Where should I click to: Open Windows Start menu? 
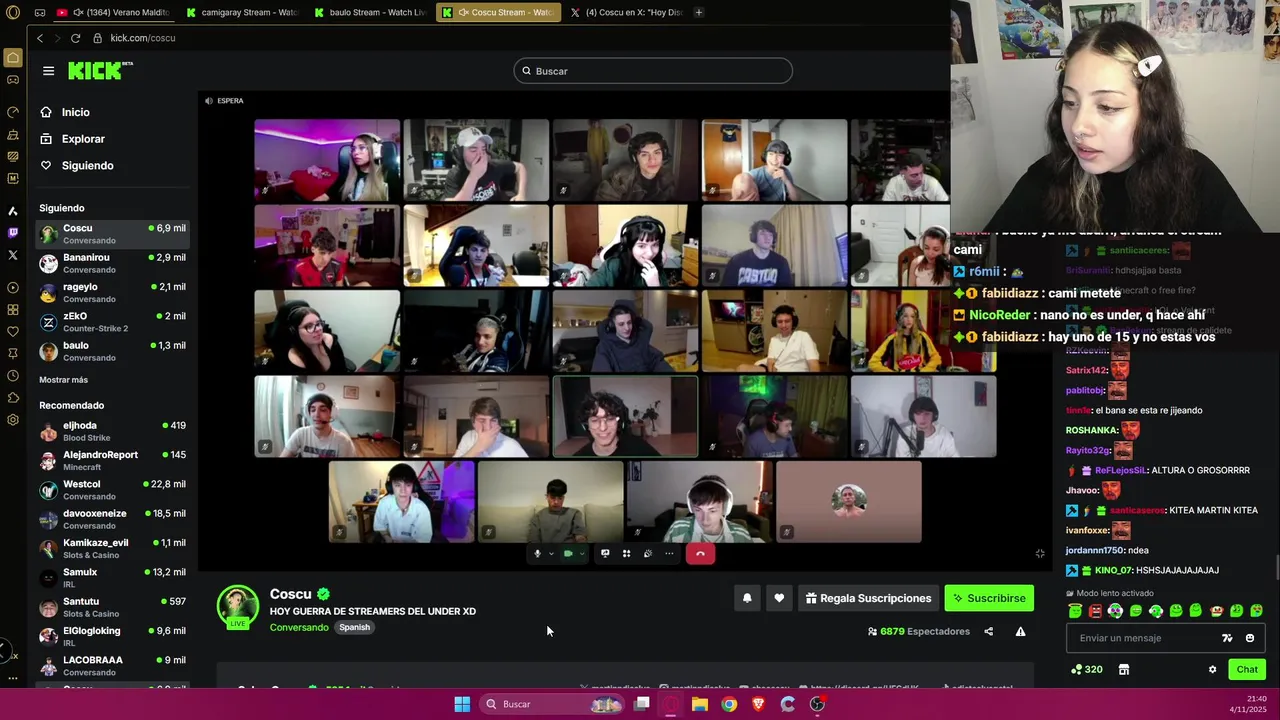[462, 704]
